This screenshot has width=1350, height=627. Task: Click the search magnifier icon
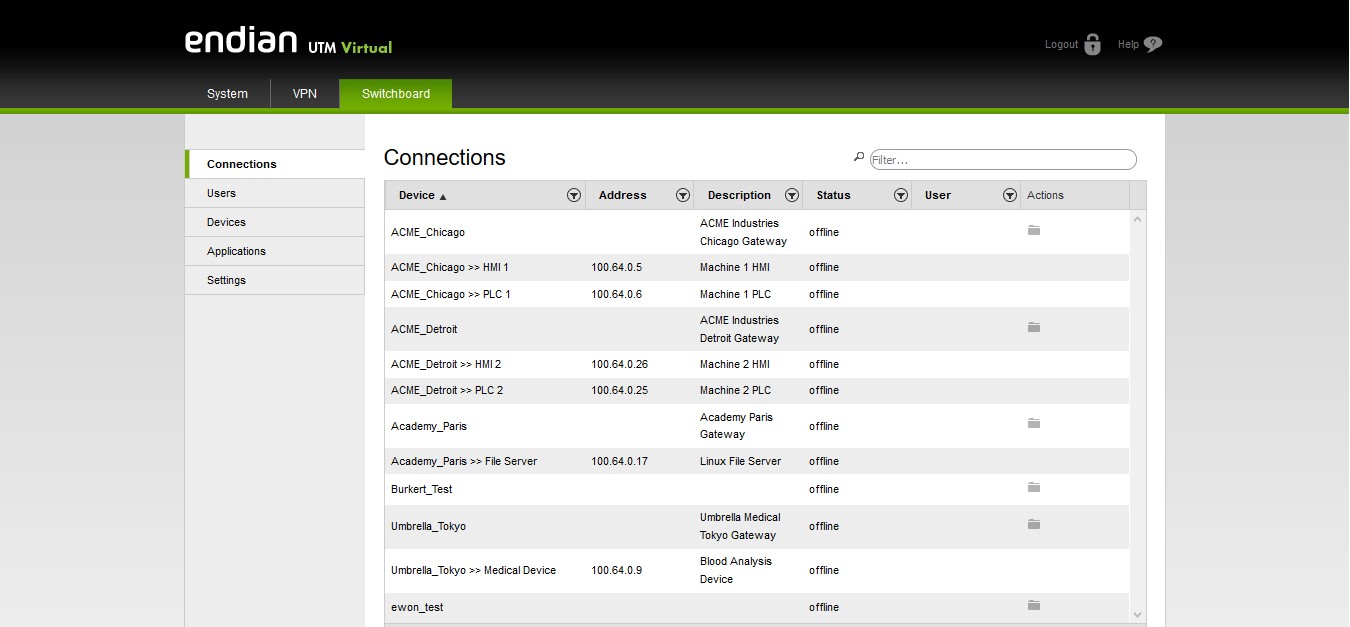[x=858, y=158]
